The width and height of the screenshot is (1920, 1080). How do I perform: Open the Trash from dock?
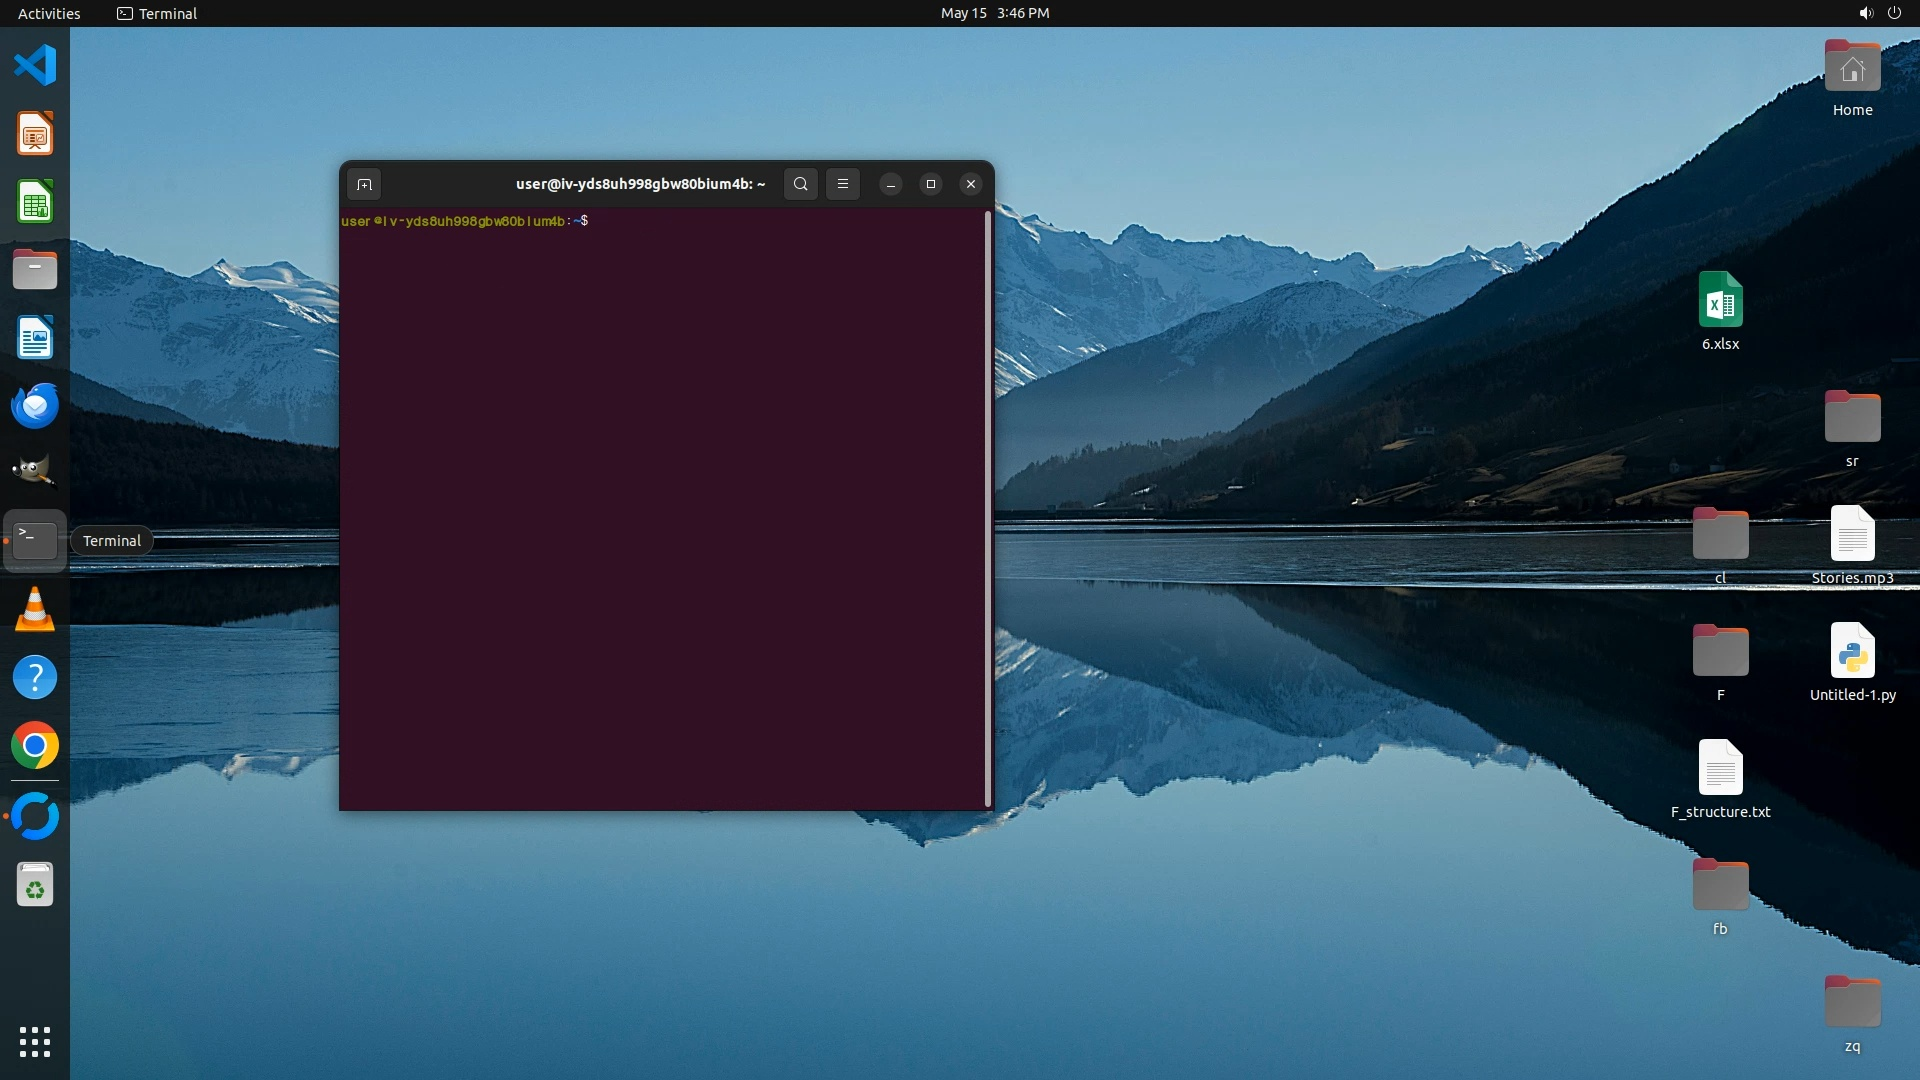click(35, 885)
